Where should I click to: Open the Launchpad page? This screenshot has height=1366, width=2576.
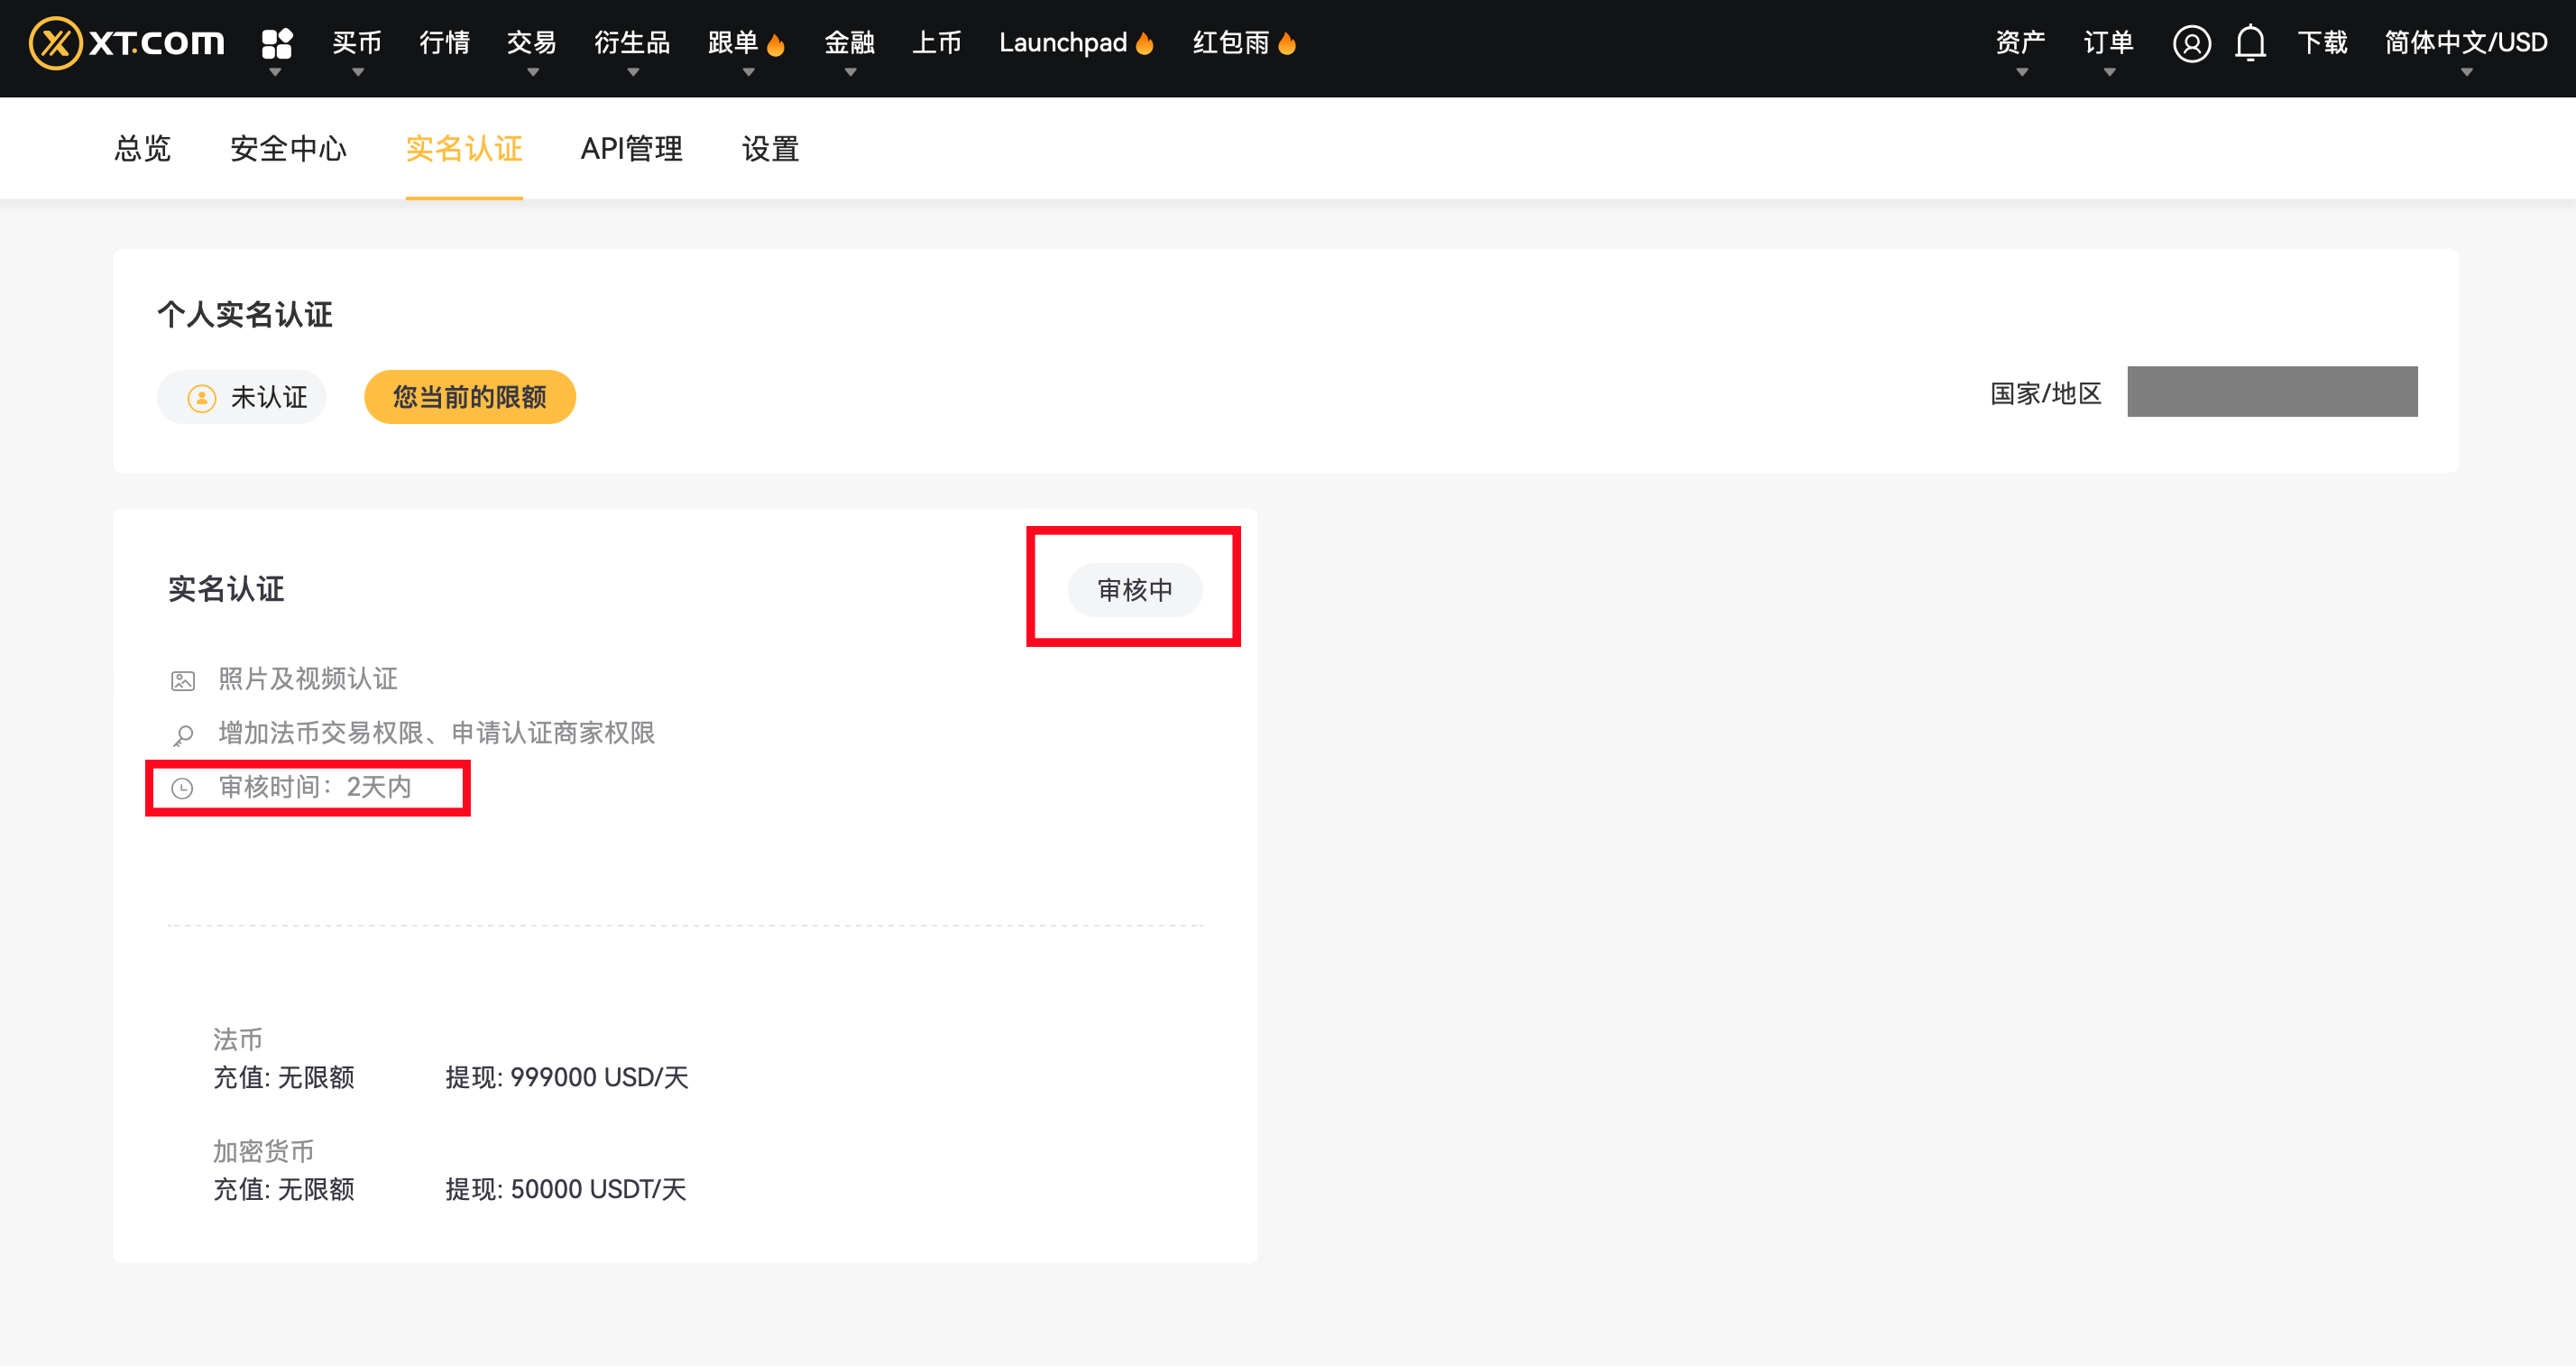pyautogui.click(x=1077, y=43)
